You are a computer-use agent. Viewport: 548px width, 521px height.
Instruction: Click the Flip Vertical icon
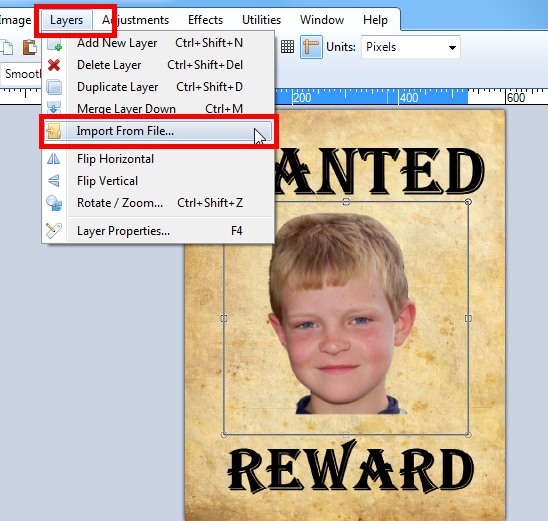pyautogui.click(x=53, y=181)
